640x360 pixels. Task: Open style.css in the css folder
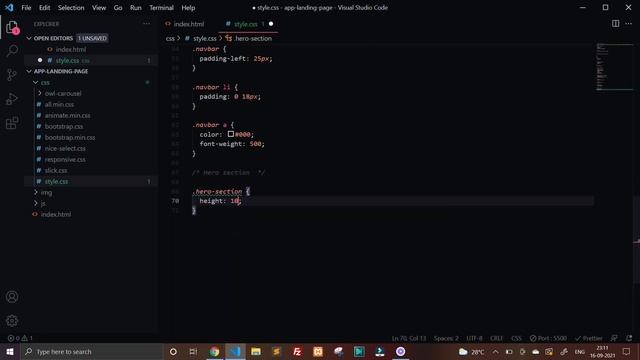pyautogui.click(x=57, y=181)
